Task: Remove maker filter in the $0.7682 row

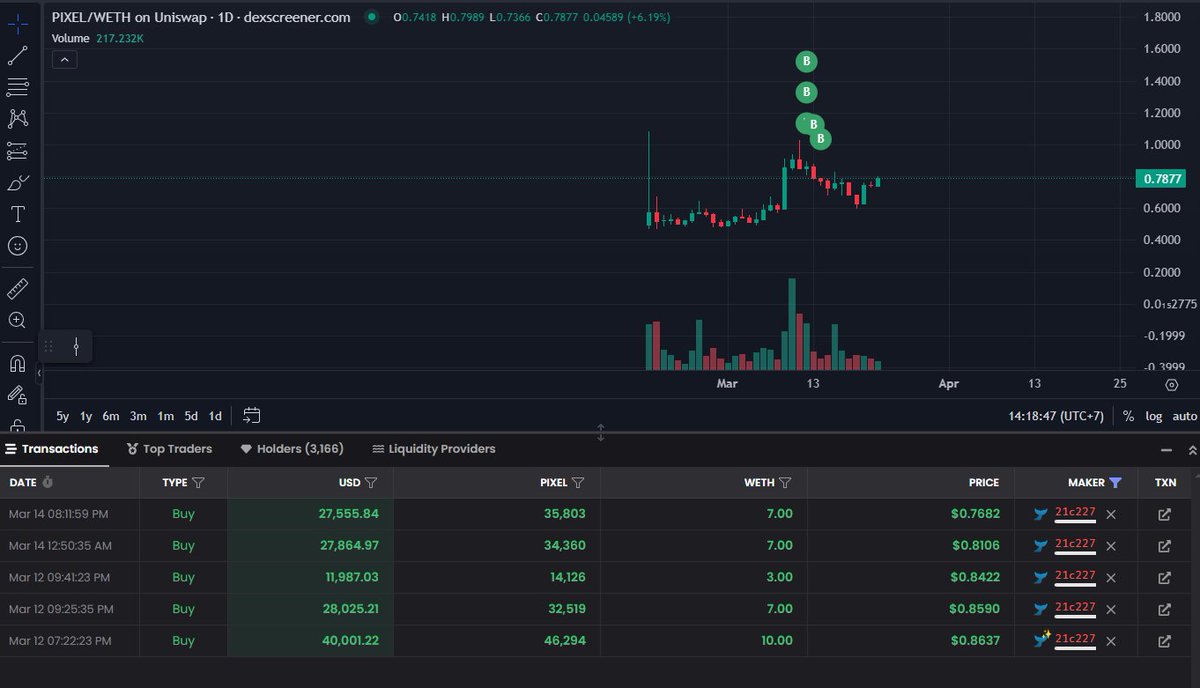Action: (x=1111, y=514)
